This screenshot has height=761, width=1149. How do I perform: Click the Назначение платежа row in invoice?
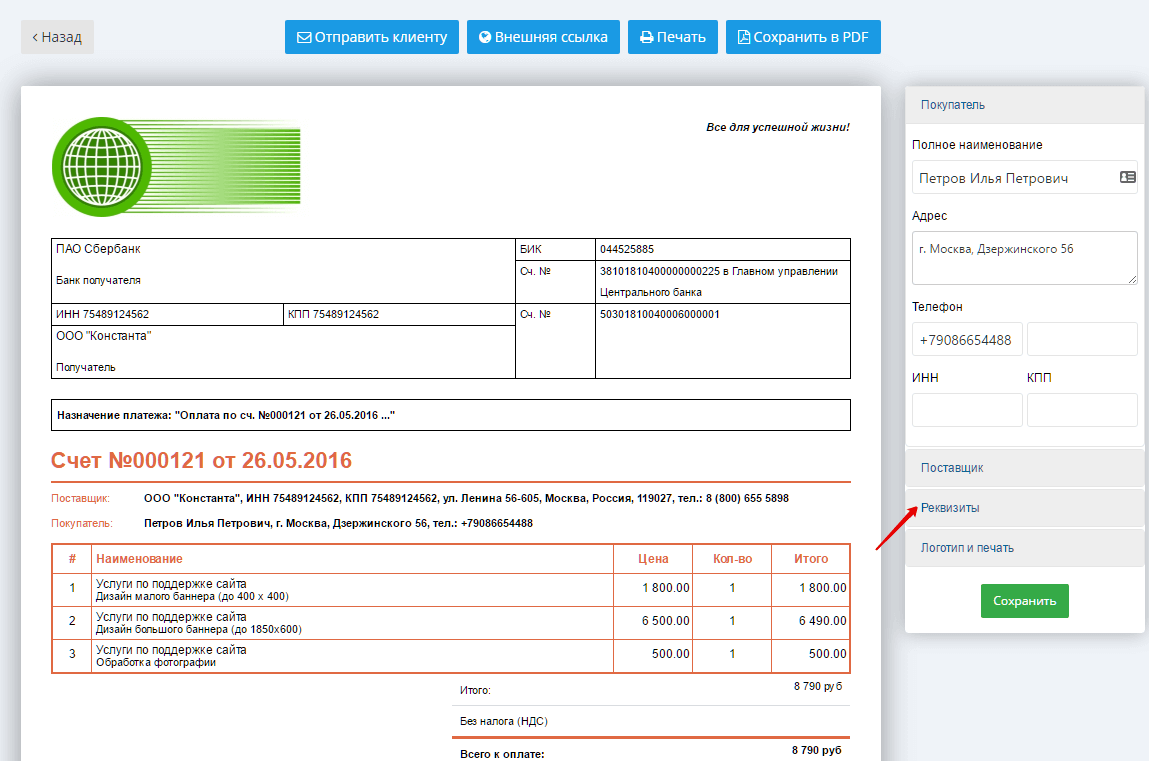tap(450, 415)
